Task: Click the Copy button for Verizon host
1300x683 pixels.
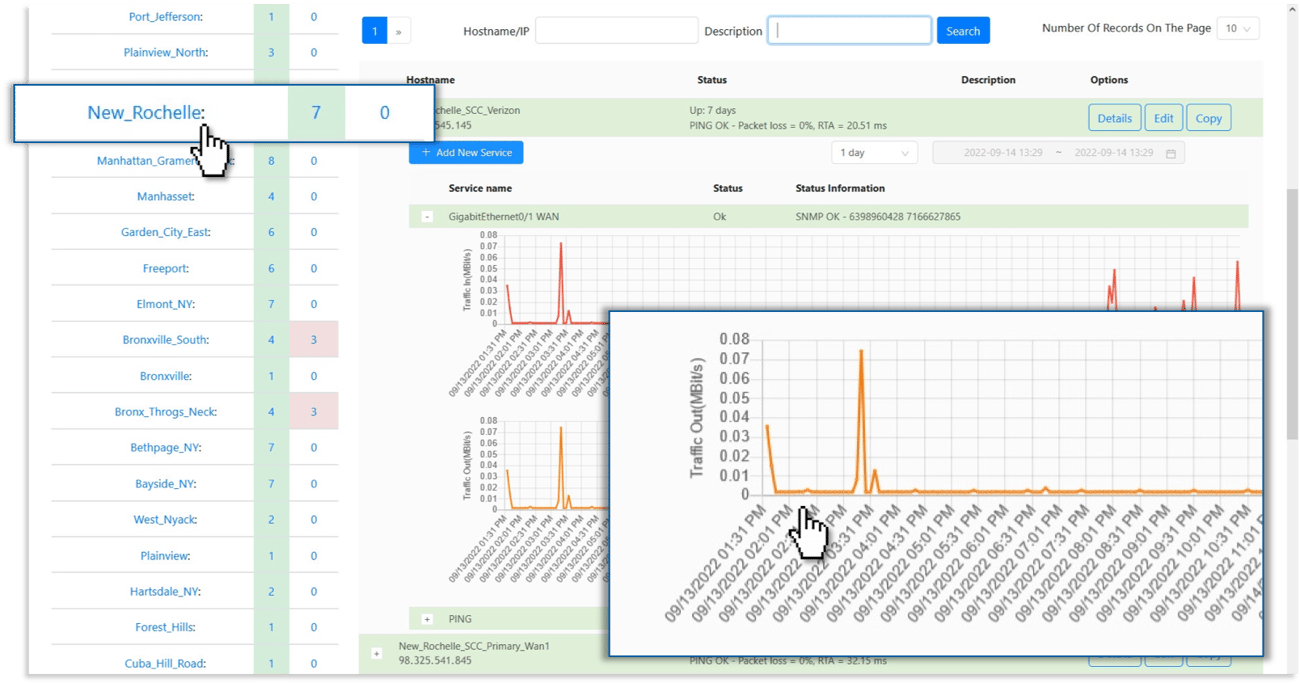Action: tap(1208, 118)
